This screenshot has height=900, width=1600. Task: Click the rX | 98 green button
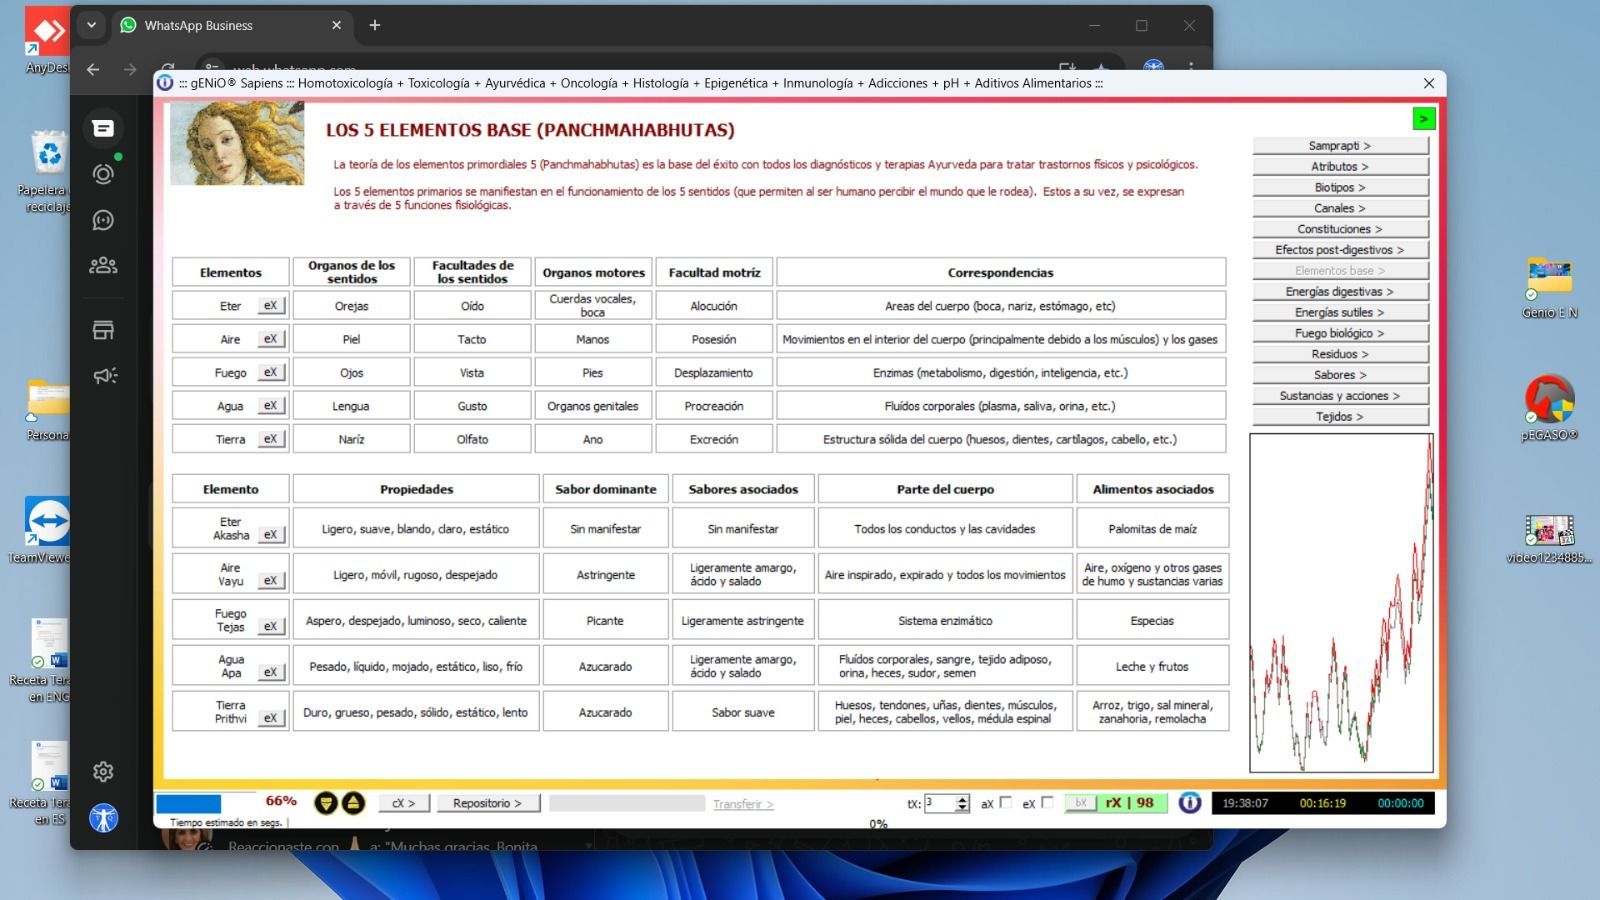click(x=1134, y=803)
